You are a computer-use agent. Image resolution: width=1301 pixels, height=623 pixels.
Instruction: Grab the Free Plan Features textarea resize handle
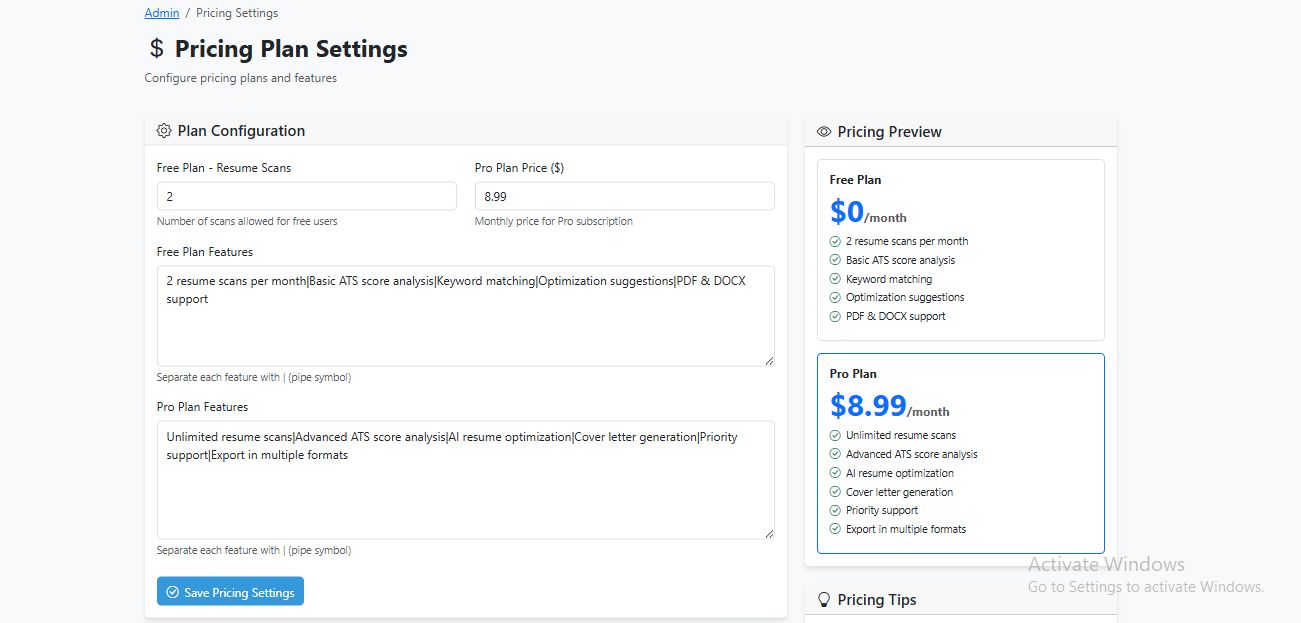tap(769, 361)
